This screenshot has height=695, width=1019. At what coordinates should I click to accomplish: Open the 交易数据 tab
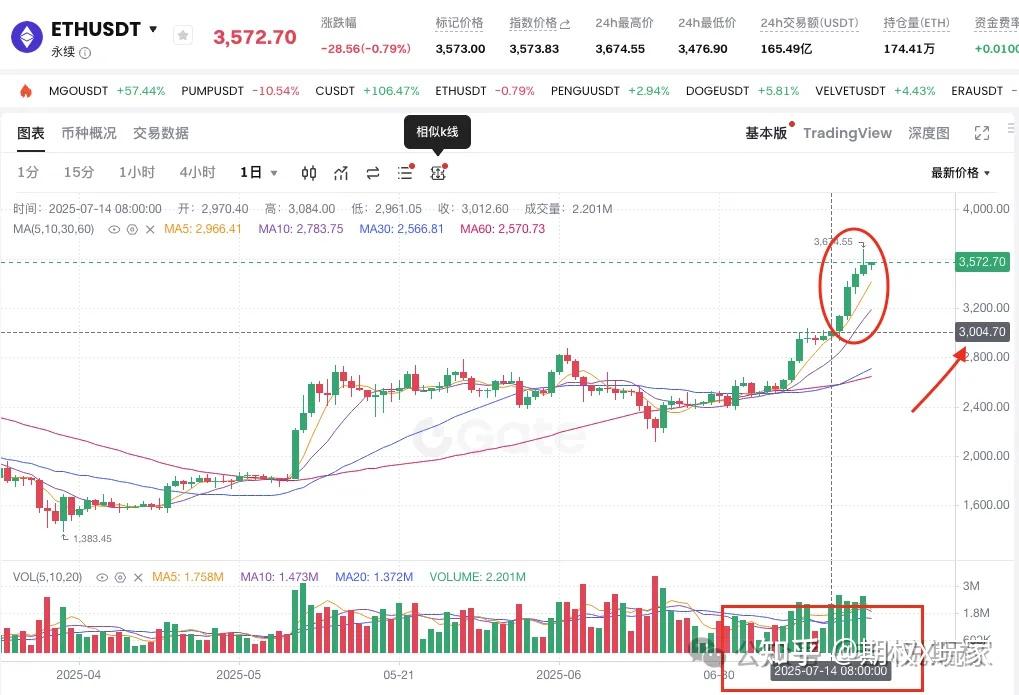161,133
